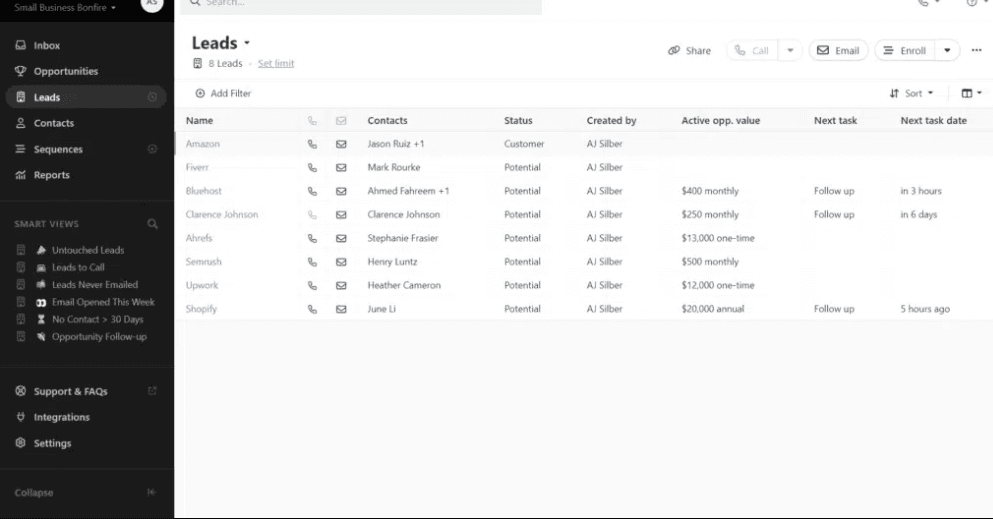The height and width of the screenshot is (519, 993).
Task: Click the Enroll button
Action: 904,51
